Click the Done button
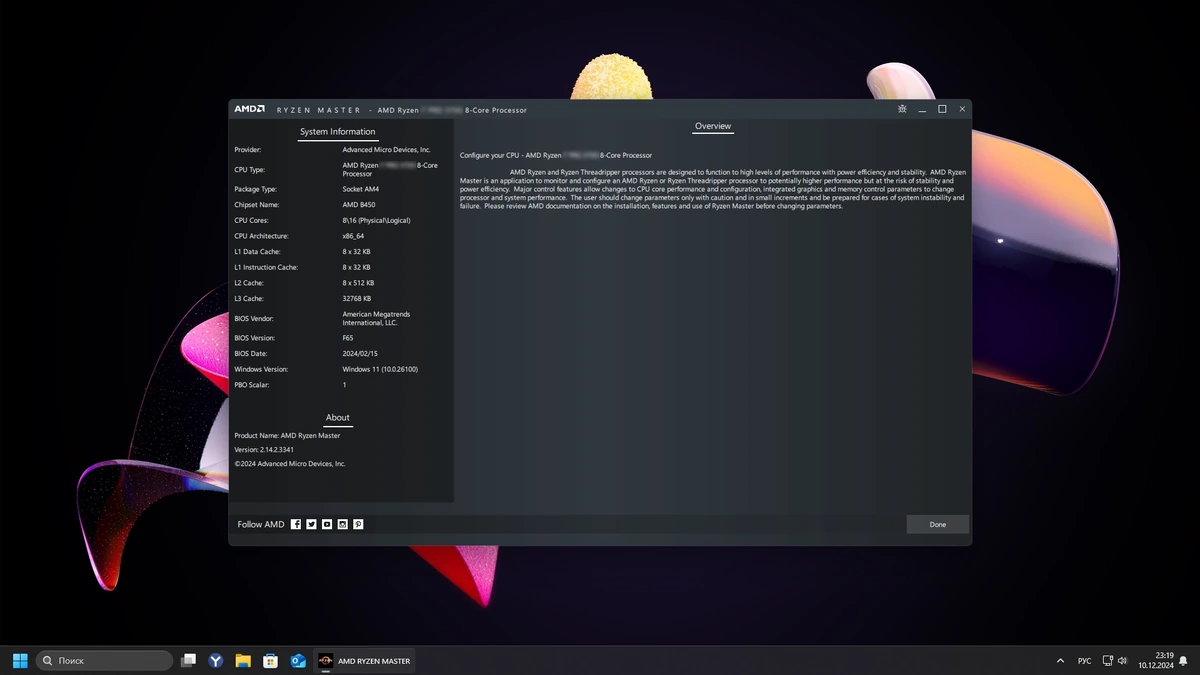The image size is (1200, 675). click(938, 524)
